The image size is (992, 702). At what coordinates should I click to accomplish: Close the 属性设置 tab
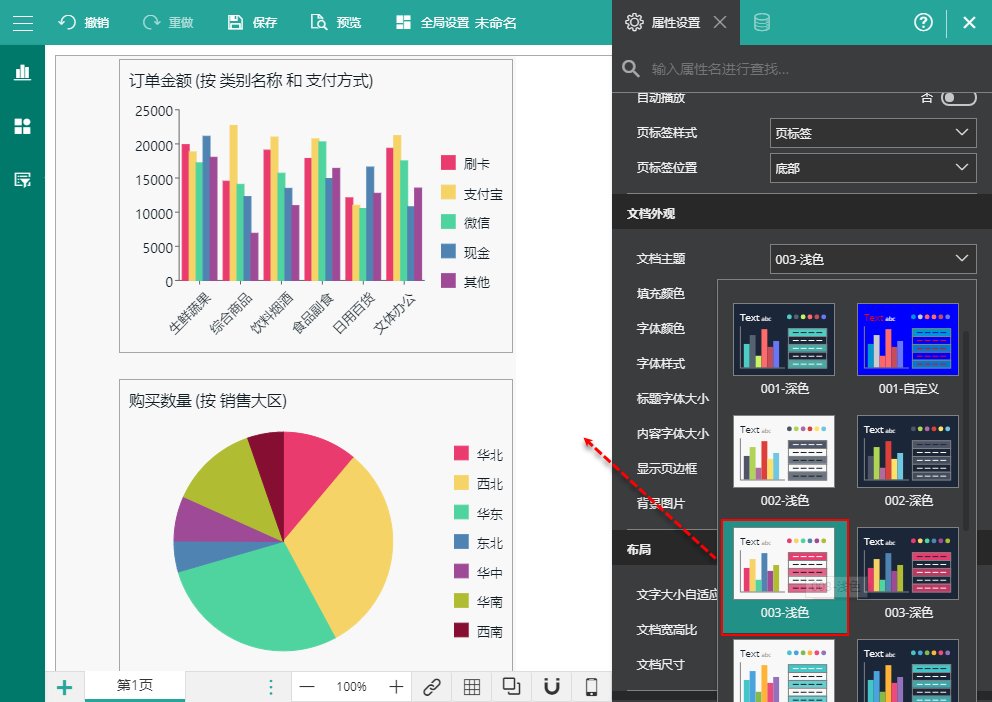point(720,23)
